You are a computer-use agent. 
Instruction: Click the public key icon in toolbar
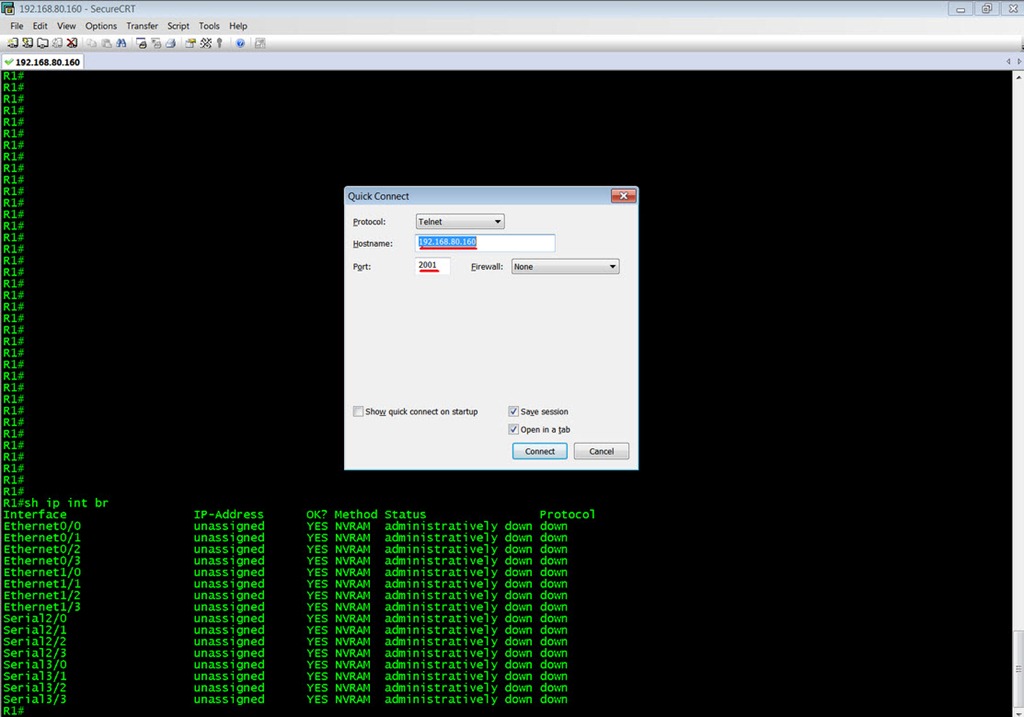(x=219, y=43)
